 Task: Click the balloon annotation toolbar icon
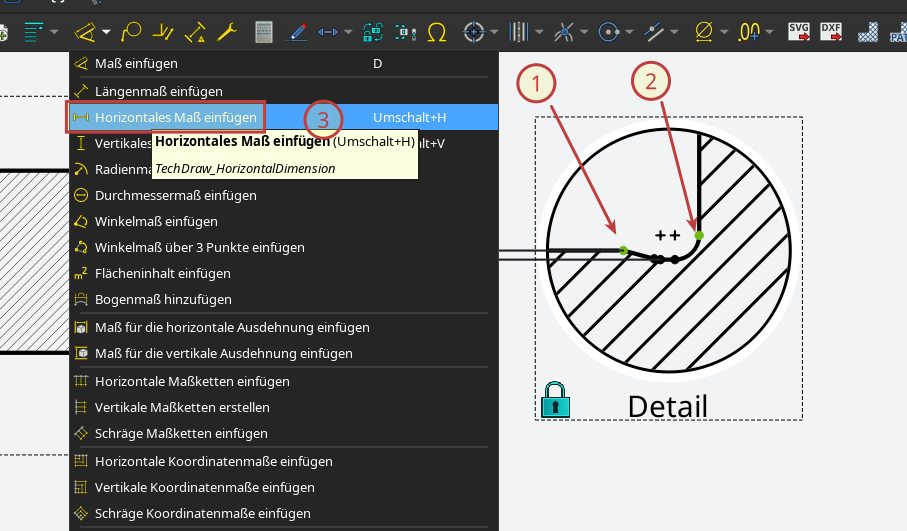131,32
